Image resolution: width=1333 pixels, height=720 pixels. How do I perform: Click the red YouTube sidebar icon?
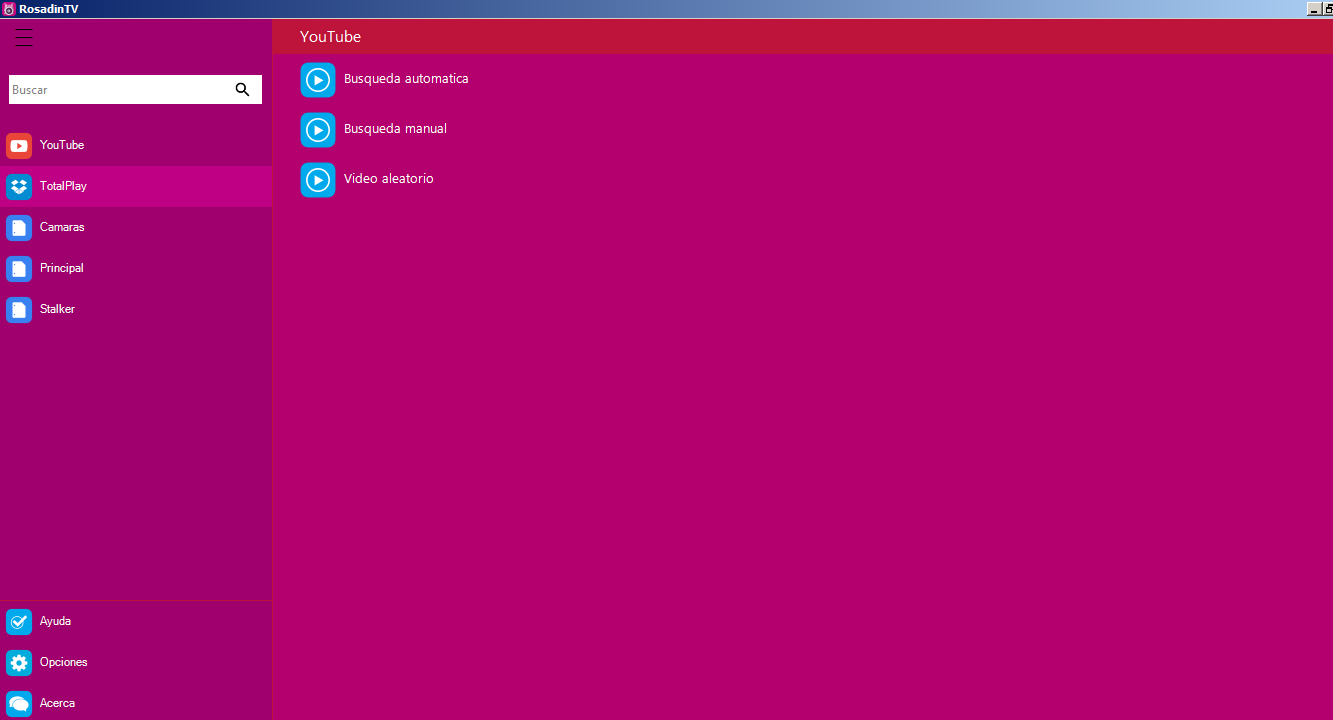19,146
